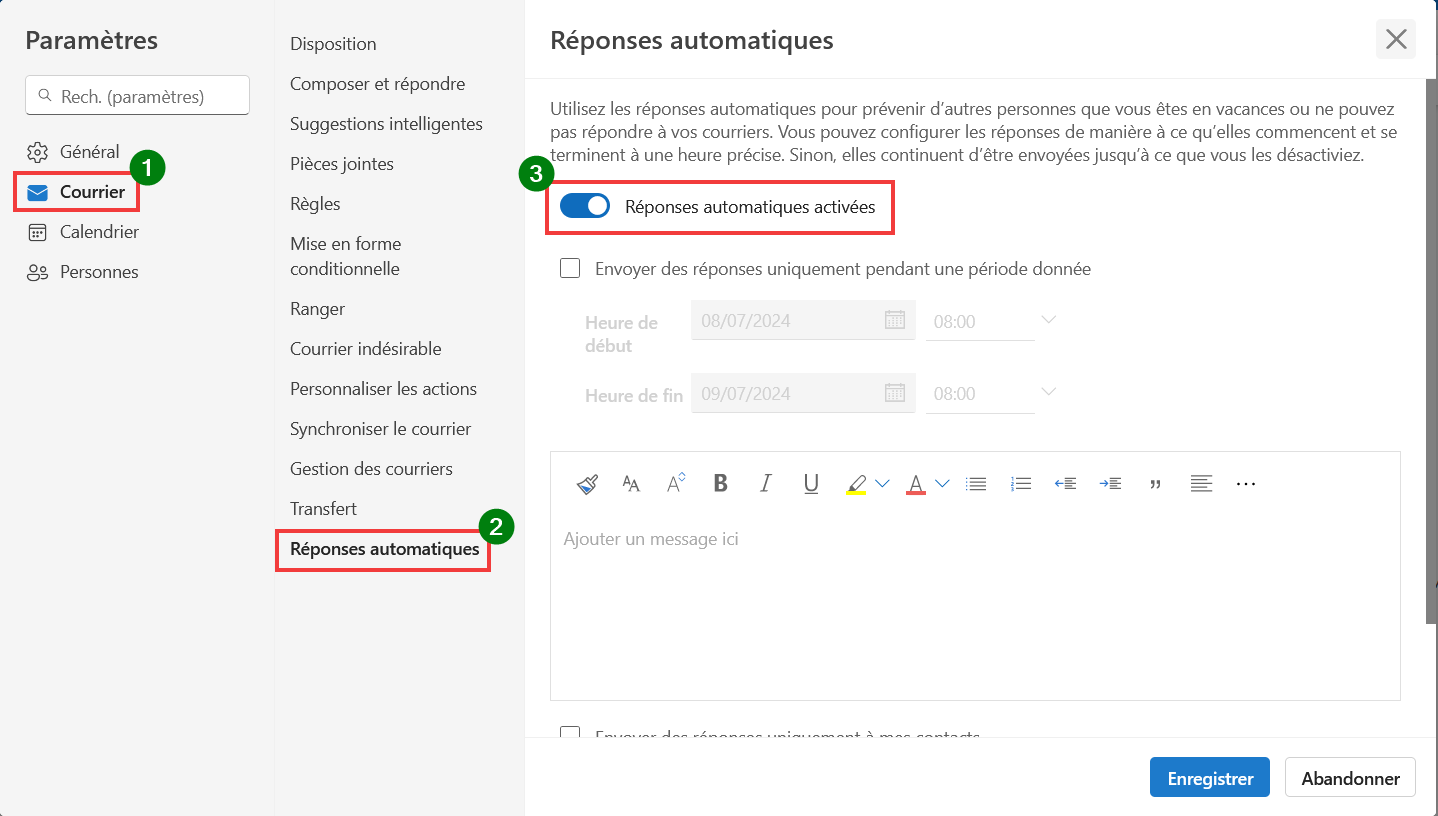Screen dimensions: 1438x816
Task: Toggle bold formatting in the message editor
Action: (720, 484)
